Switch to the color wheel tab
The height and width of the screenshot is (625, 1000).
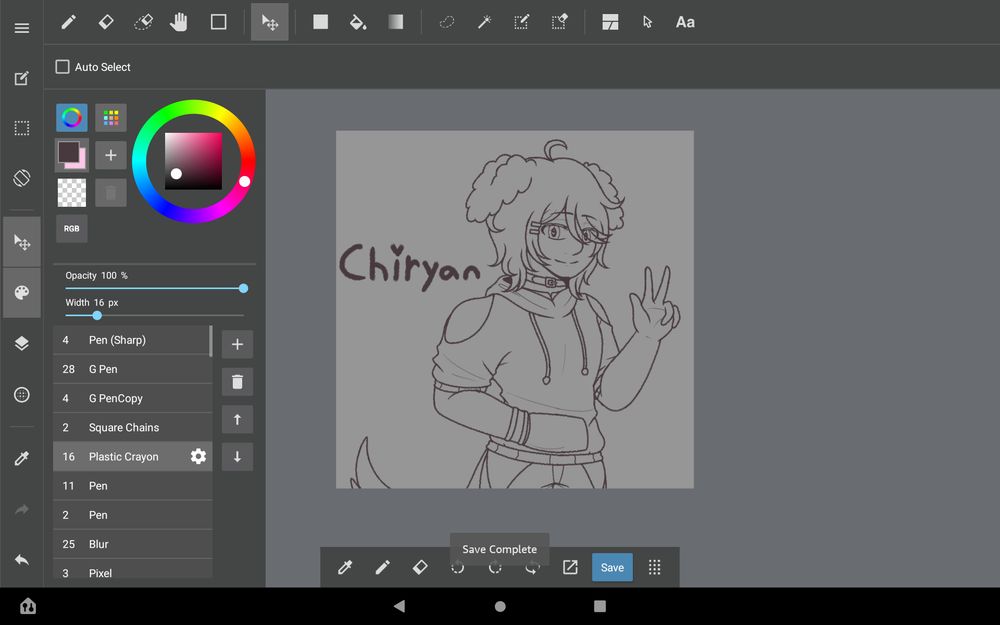[x=71, y=118]
